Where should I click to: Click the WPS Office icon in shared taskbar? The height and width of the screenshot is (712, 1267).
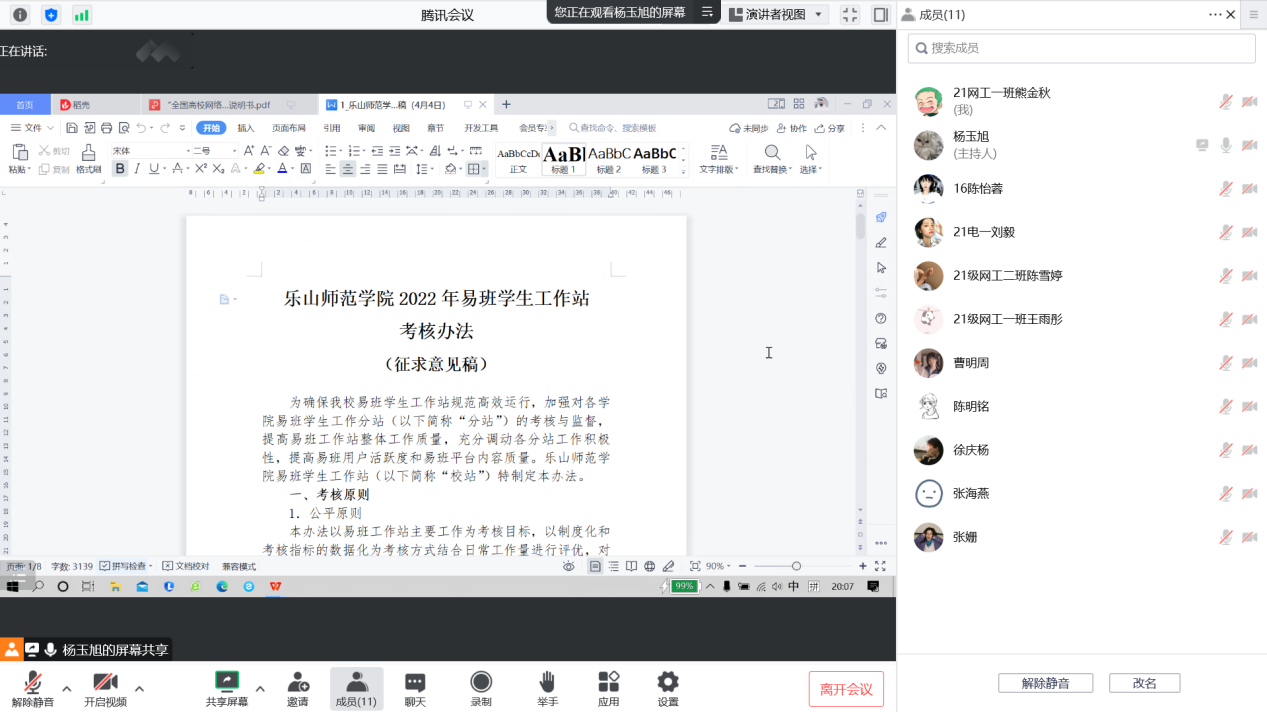coord(275,587)
